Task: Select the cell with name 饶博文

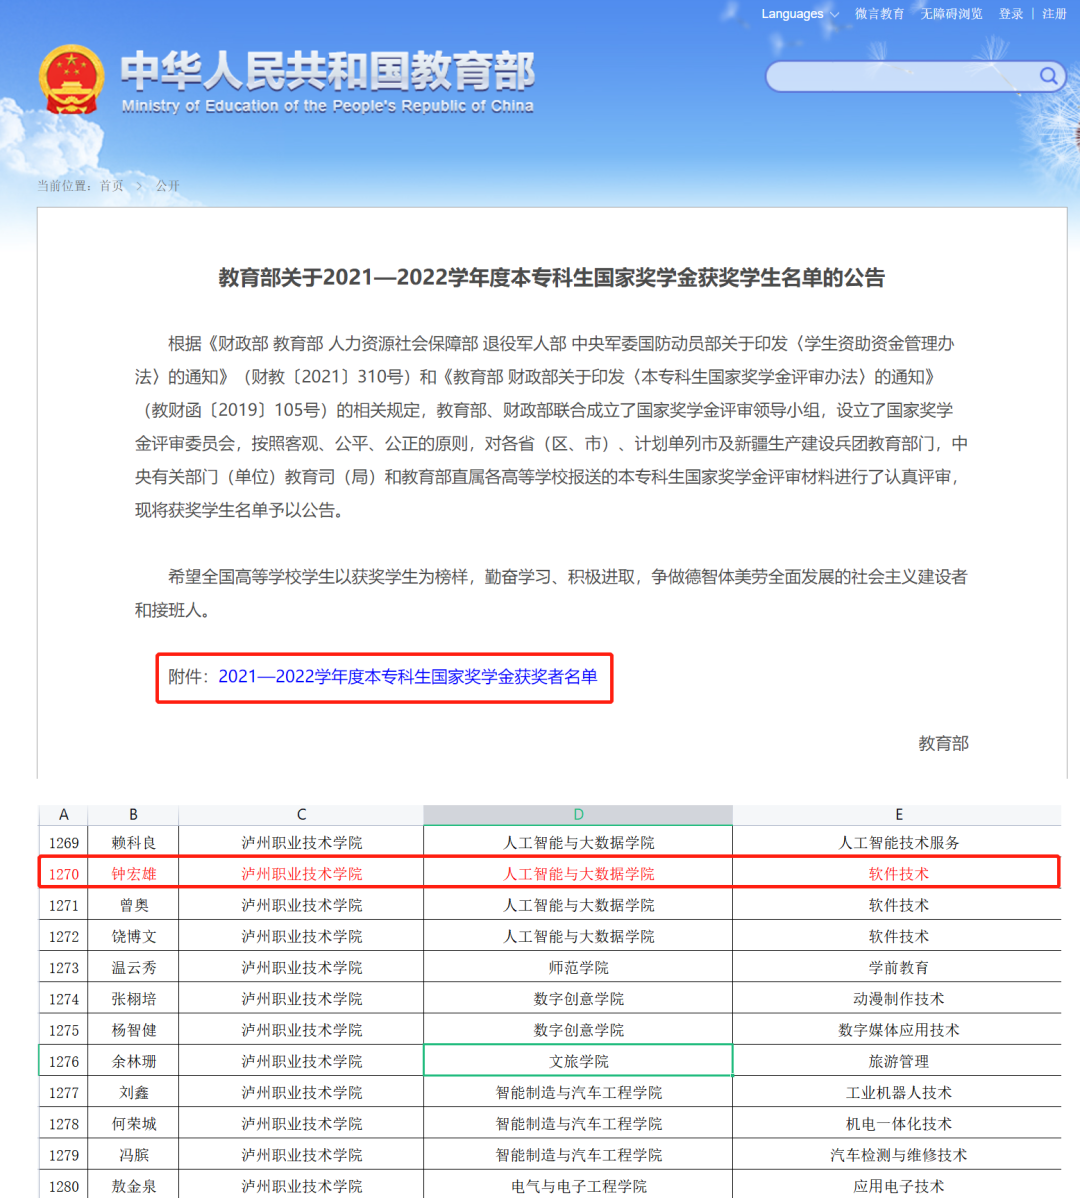Action: (133, 936)
